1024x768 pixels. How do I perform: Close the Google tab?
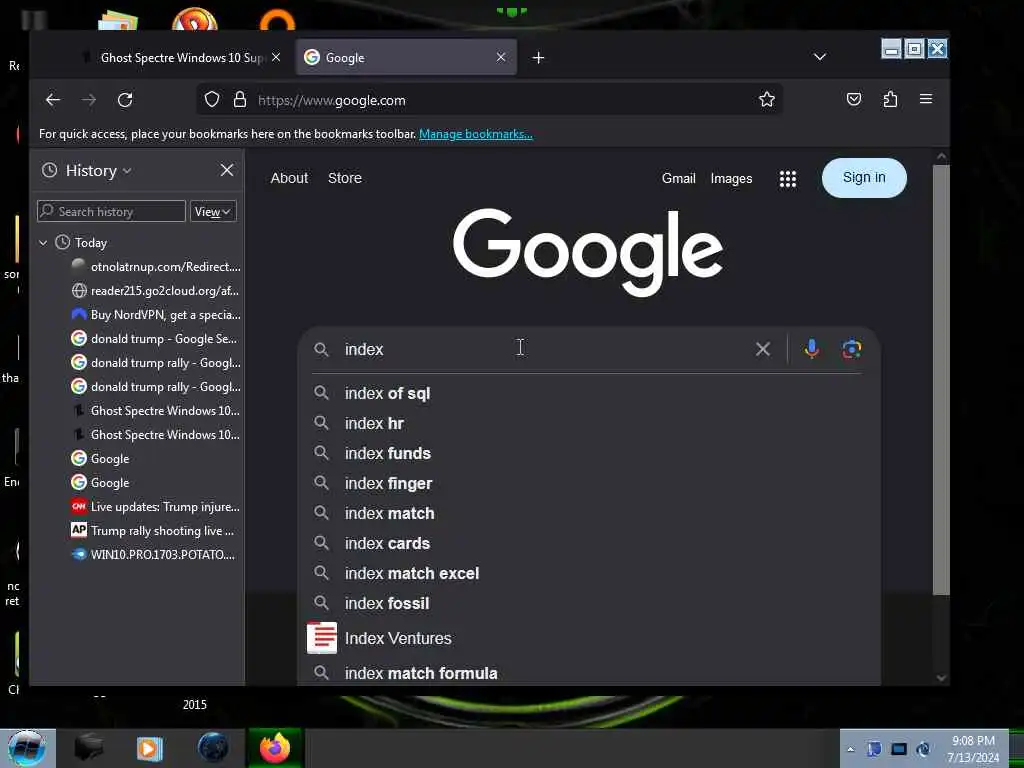pyautogui.click(x=501, y=57)
